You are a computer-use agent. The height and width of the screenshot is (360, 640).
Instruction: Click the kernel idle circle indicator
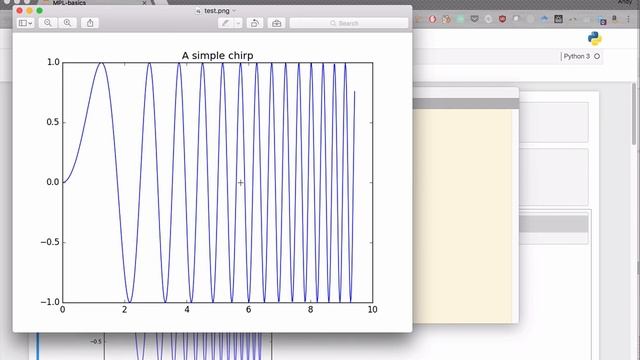(x=597, y=56)
